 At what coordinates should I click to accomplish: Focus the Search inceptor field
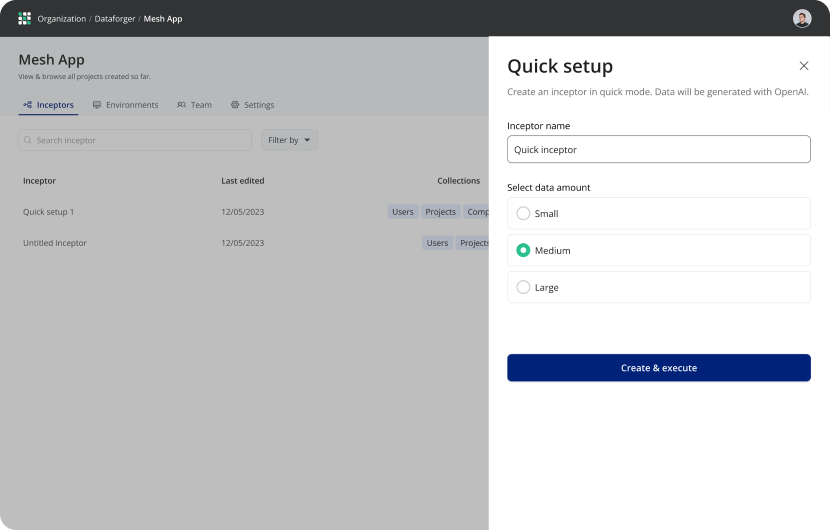[x=140, y=140]
